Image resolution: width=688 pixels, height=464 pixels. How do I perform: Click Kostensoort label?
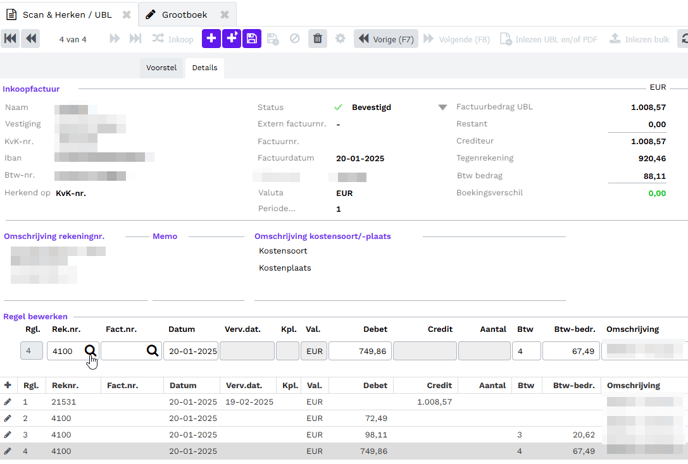283,251
